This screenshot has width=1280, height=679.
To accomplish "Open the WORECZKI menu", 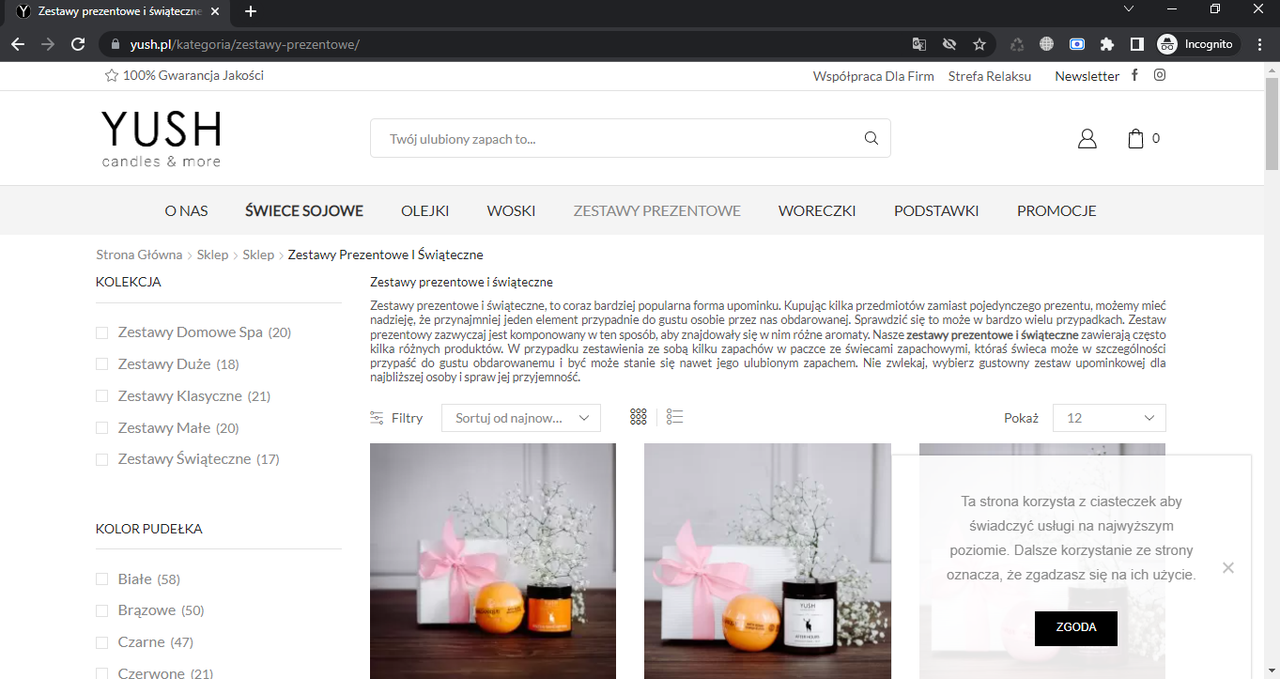I will (x=817, y=211).
